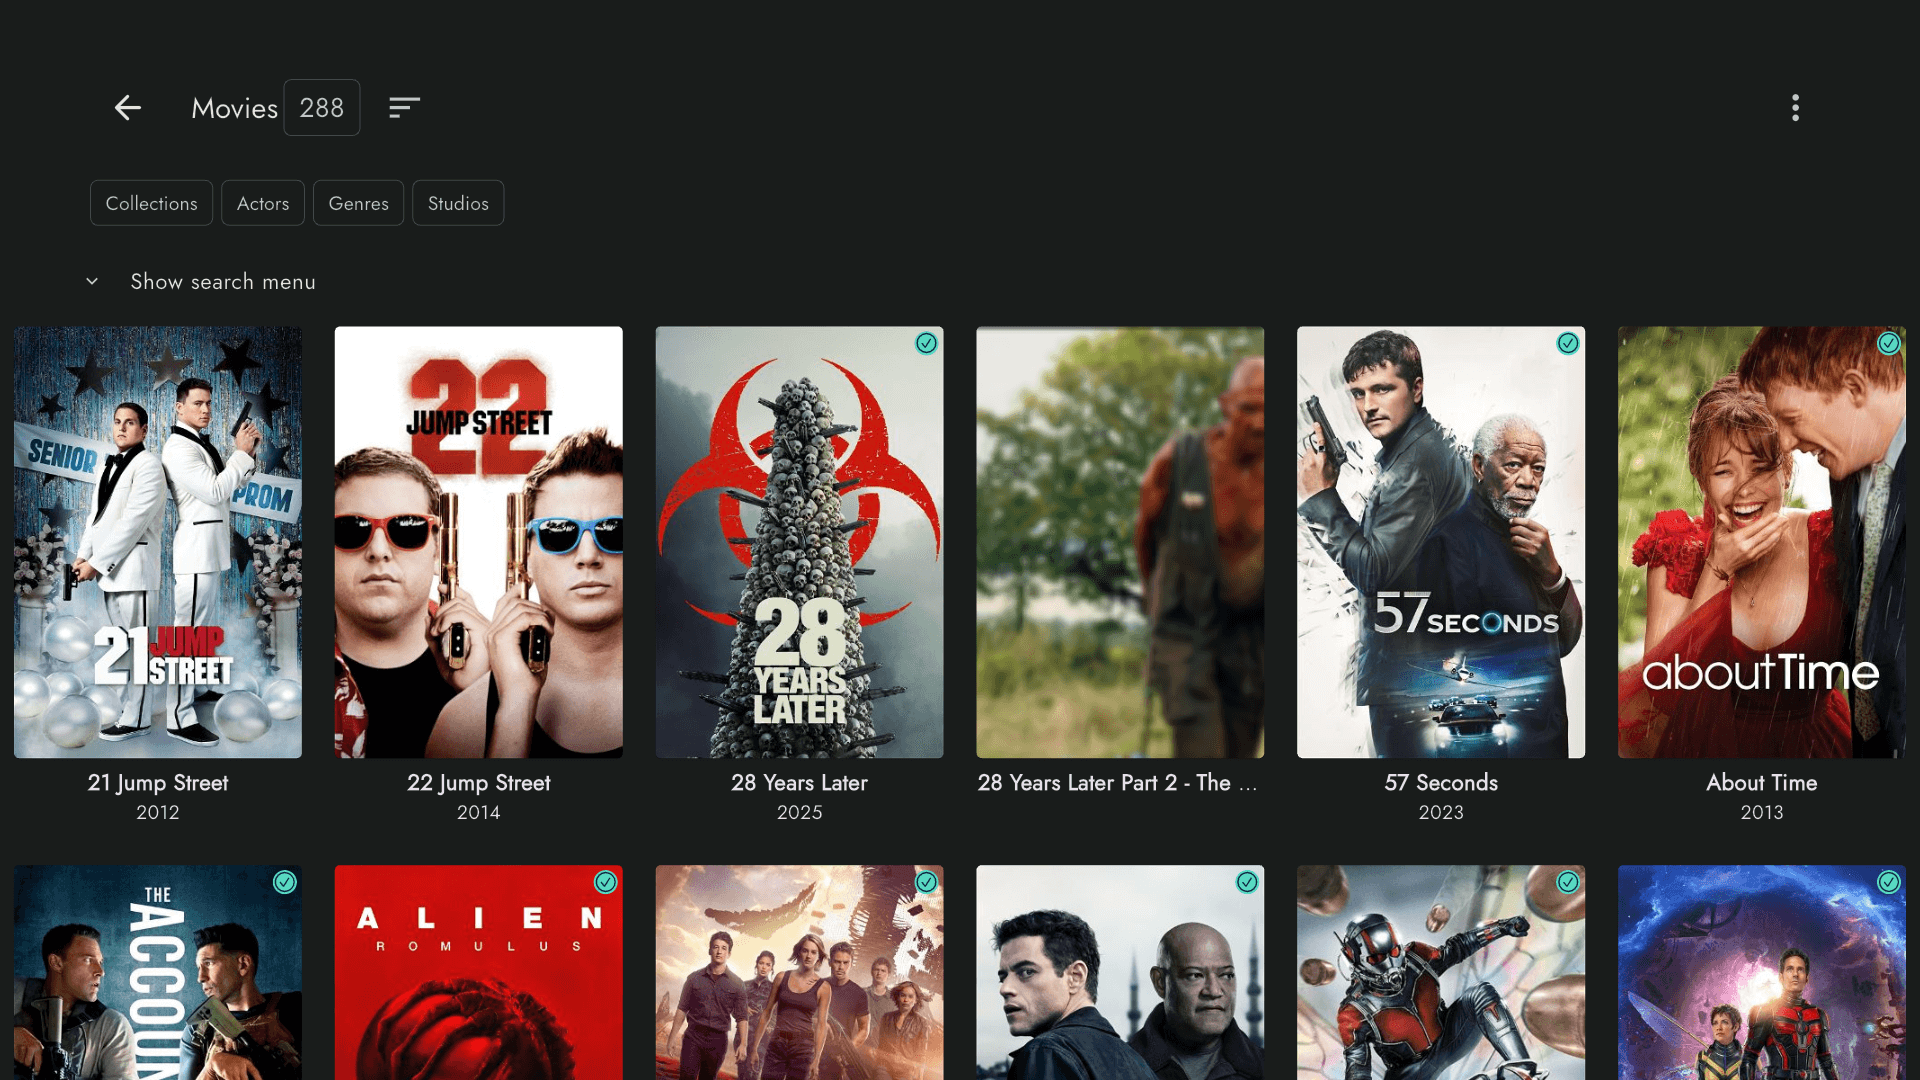Toggle watched checkmark on About Time
The width and height of the screenshot is (1920, 1080).
tap(1889, 344)
